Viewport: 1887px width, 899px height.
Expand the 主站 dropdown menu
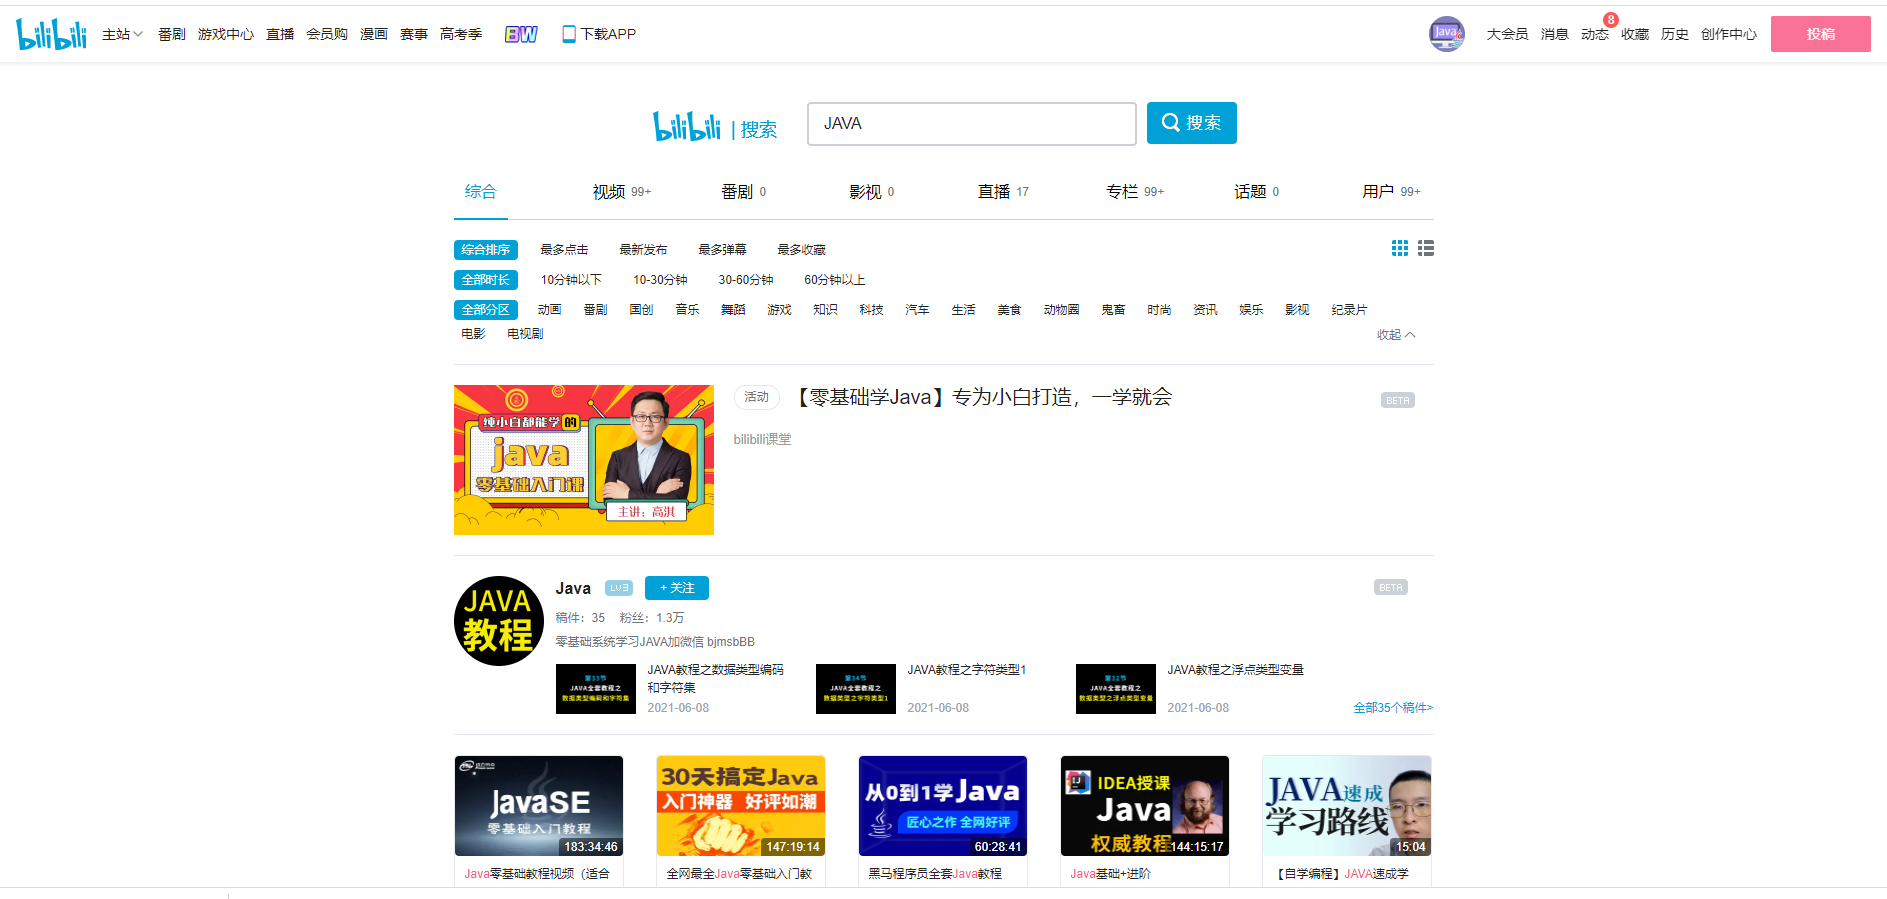tap(122, 34)
